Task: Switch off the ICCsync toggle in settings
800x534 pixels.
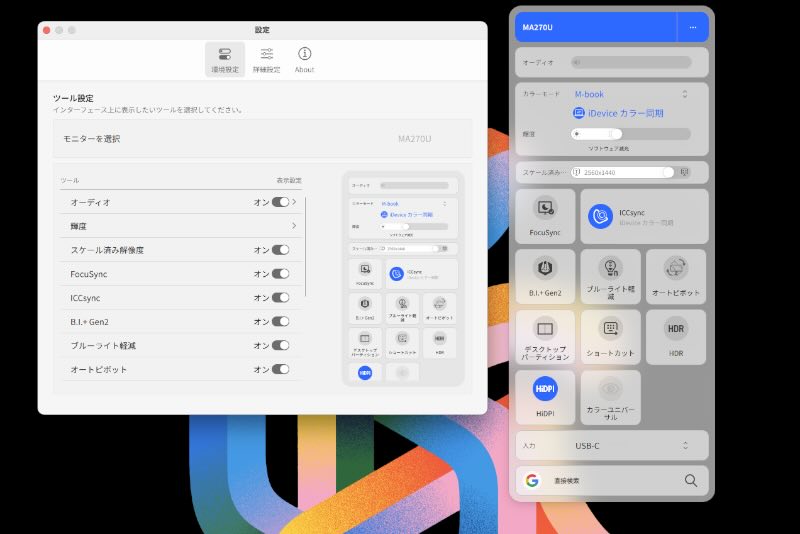Action: [x=280, y=298]
